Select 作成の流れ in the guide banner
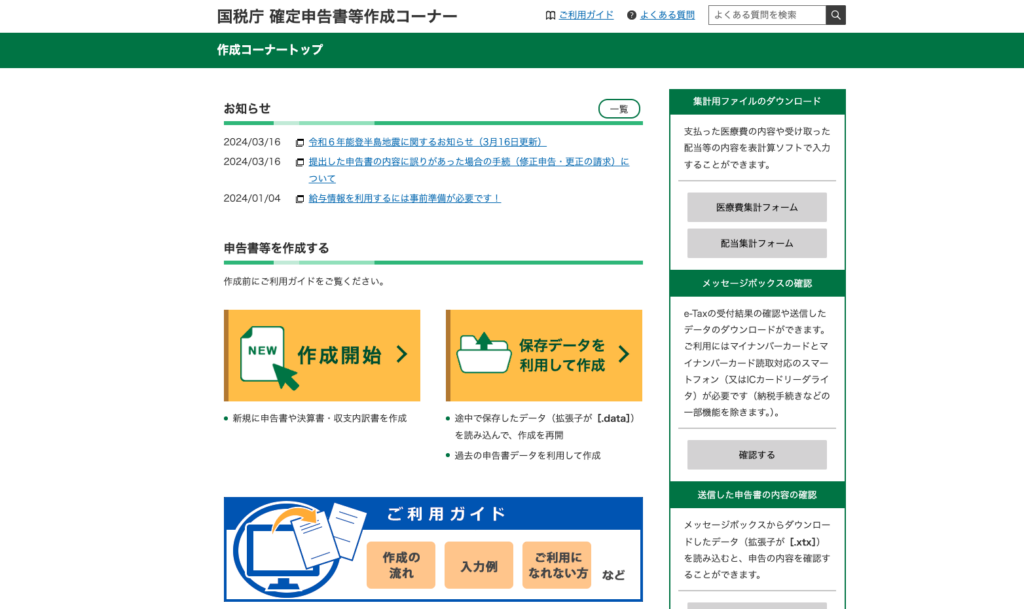1024x609 pixels. [x=400, y=565]
